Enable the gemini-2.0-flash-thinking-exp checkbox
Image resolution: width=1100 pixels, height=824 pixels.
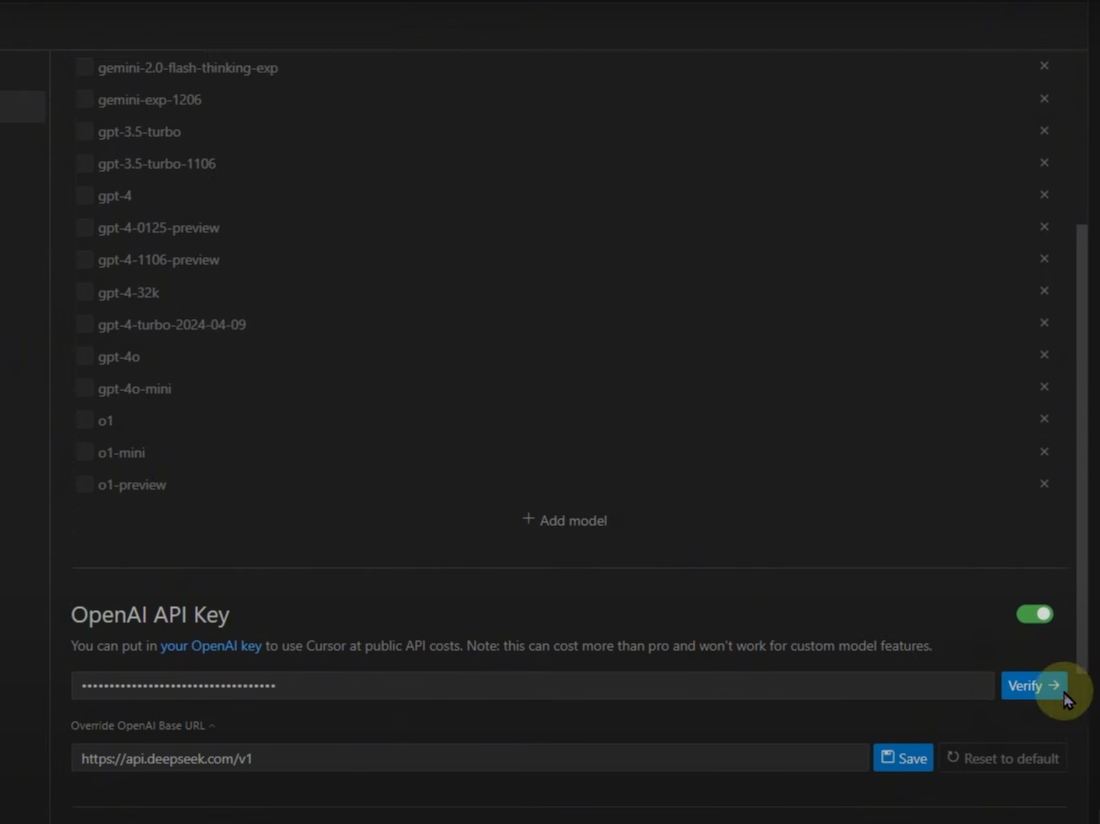pyautogui.click(x=84, y=67)
